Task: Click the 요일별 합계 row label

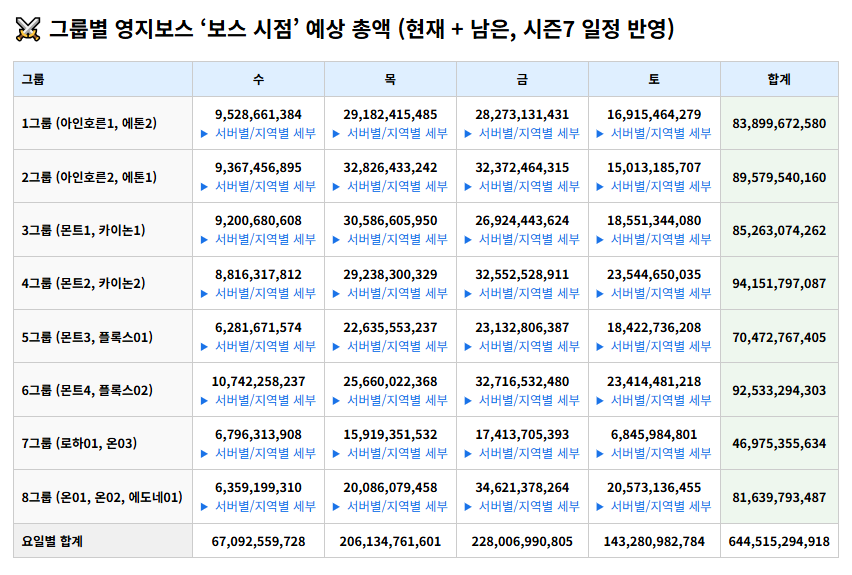Action: (52, 541)
